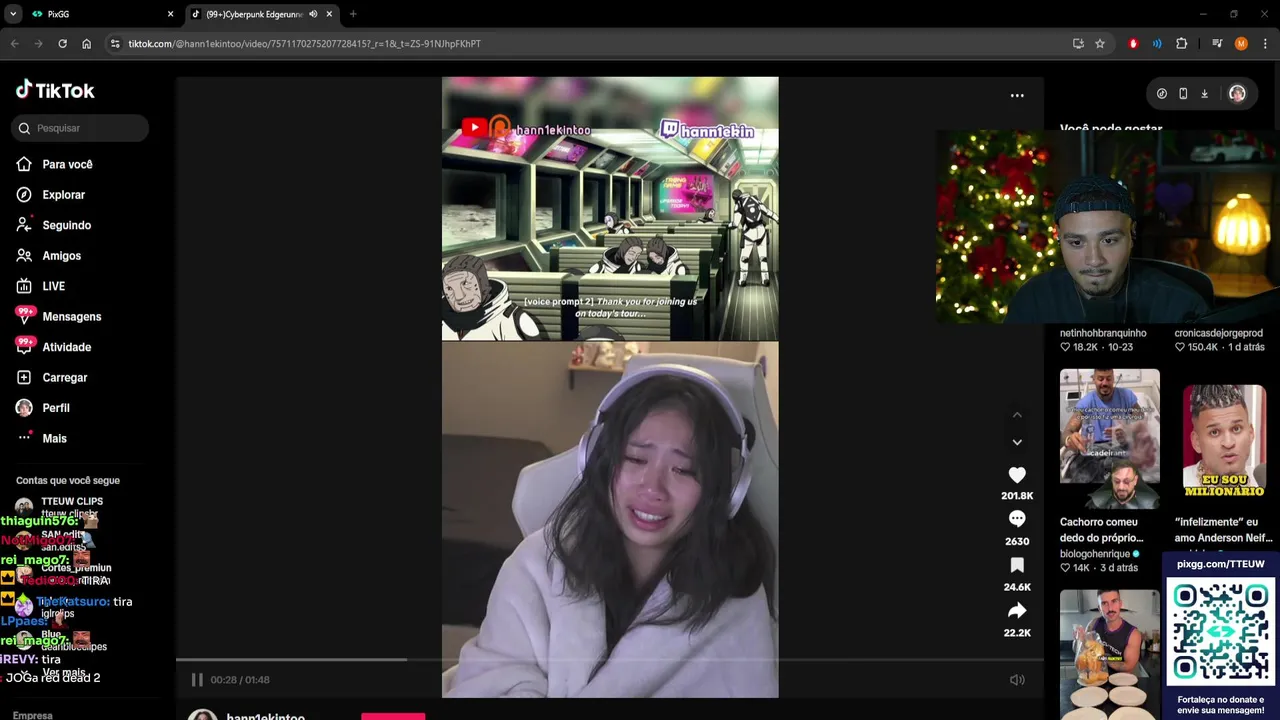Close the PixGG tab

170,14
